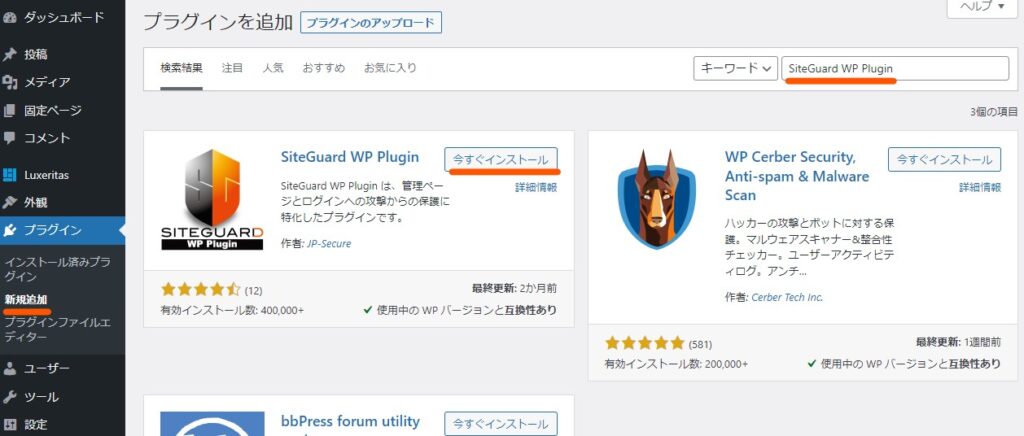Open the Tools wrench icon

point(9,397)
